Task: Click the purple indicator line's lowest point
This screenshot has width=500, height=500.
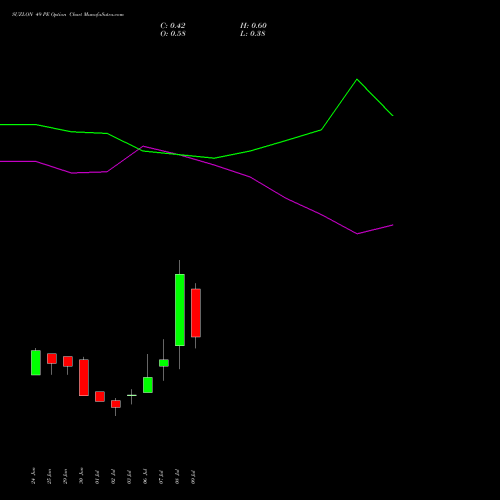Action: click(357, 234)
